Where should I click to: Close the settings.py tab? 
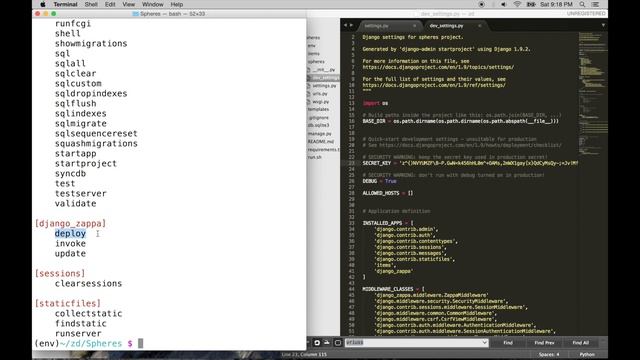[x=415, y=26]
